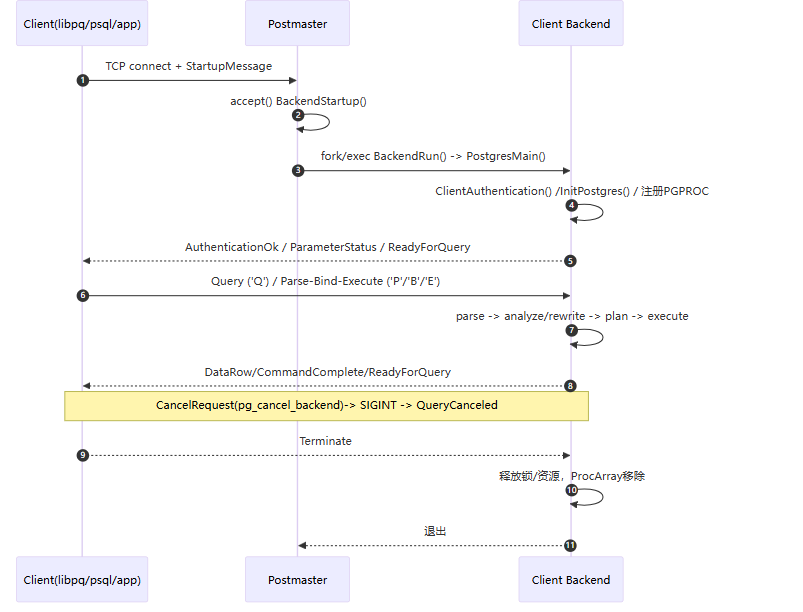The height and width of the screenshot is (612, 803).
Task: Select the step 2 marker on Postmaster lifeline
Action: tap(298, 115)
